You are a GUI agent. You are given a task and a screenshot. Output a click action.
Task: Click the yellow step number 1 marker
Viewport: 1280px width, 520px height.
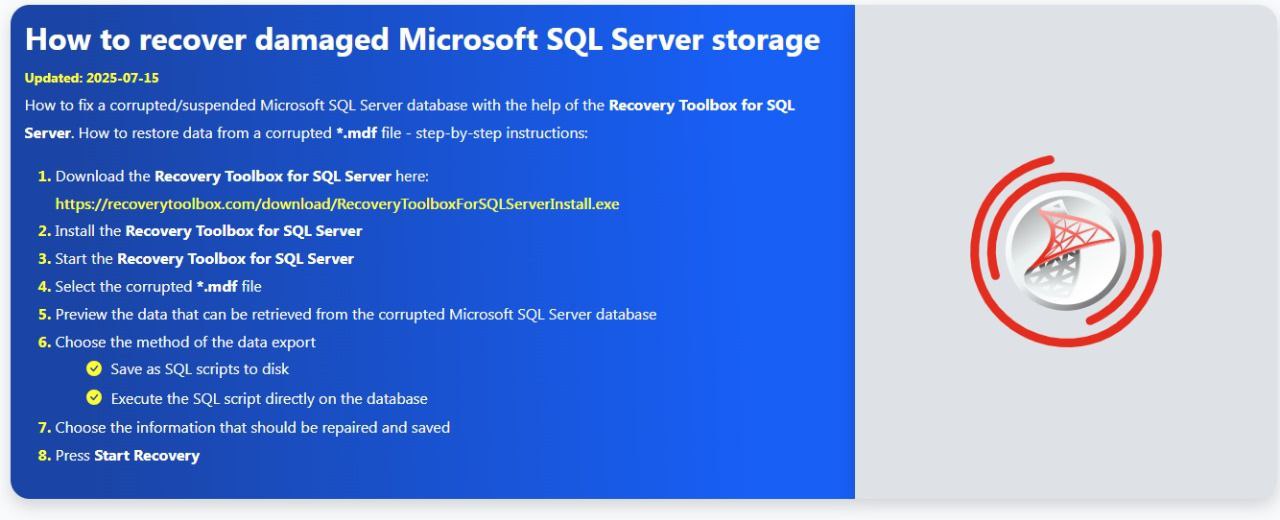pos(45,176)
